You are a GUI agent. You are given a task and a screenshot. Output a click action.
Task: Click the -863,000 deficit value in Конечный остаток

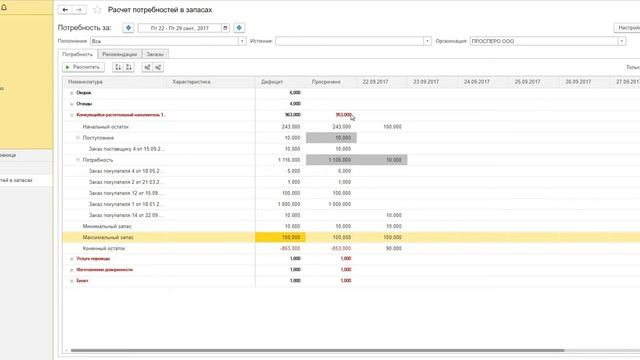tap(291, 248)
